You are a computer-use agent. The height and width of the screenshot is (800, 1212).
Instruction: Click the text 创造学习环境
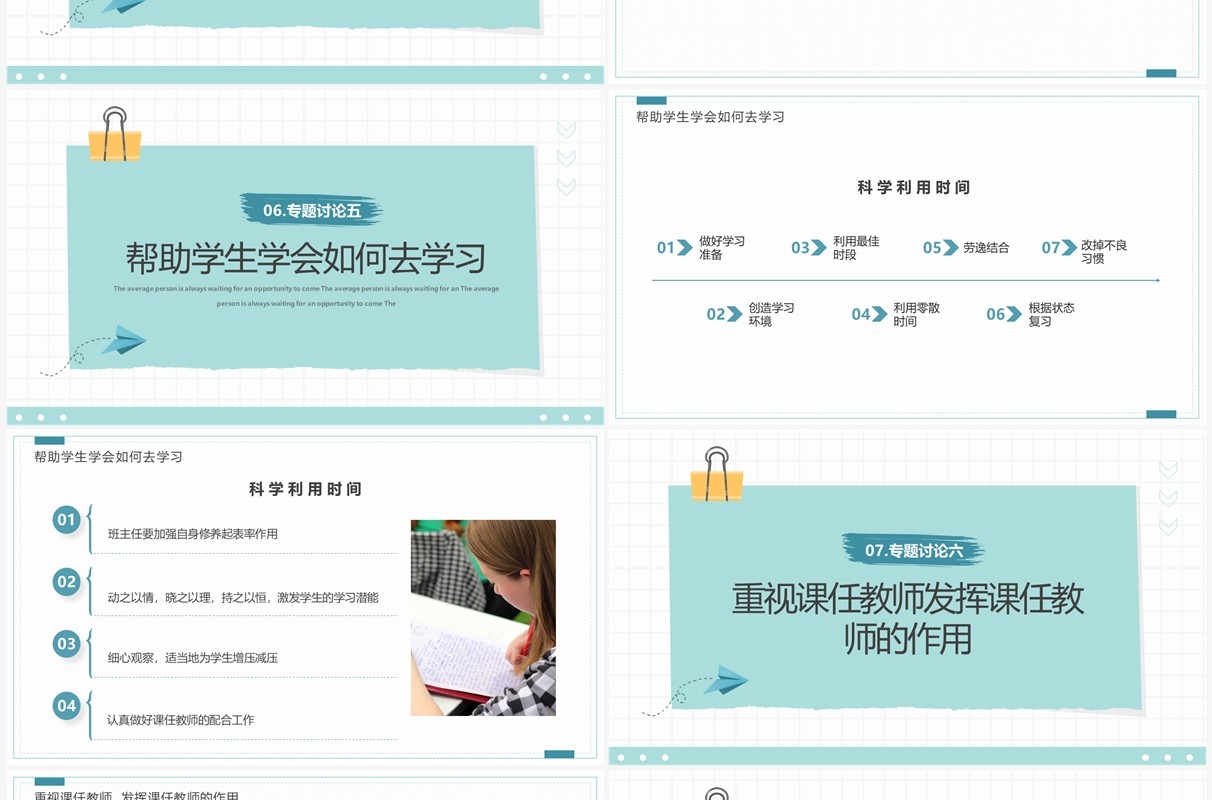771,315
